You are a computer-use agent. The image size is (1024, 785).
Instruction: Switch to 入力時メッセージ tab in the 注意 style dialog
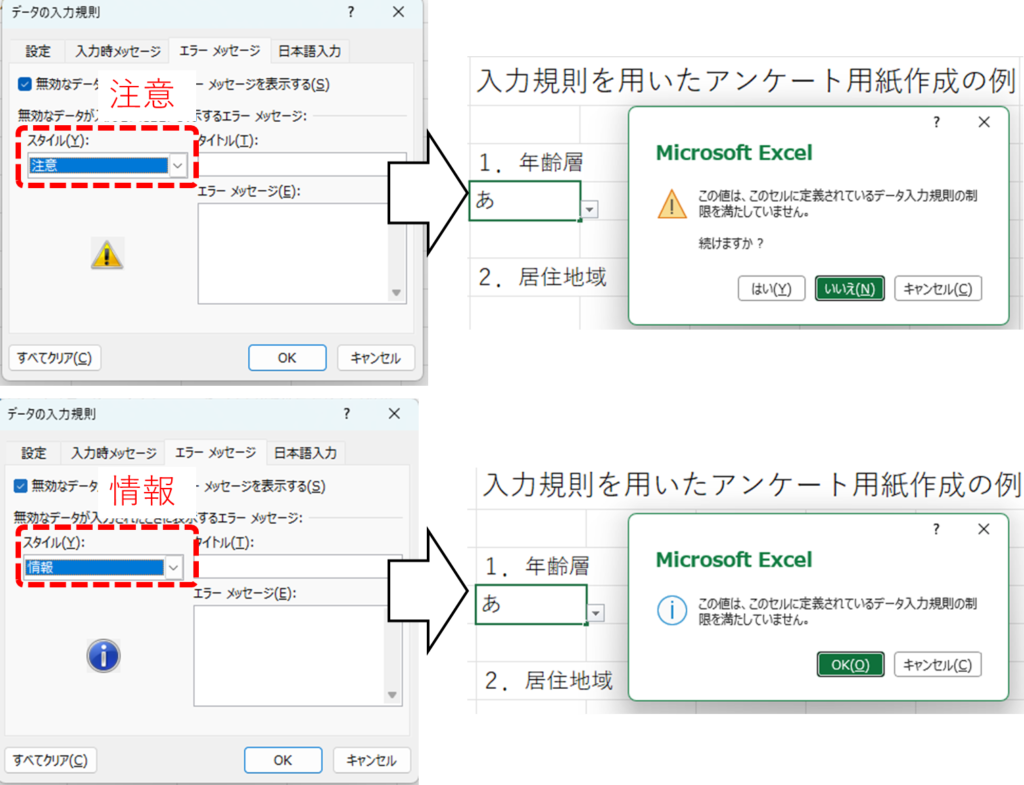(118, 51)
